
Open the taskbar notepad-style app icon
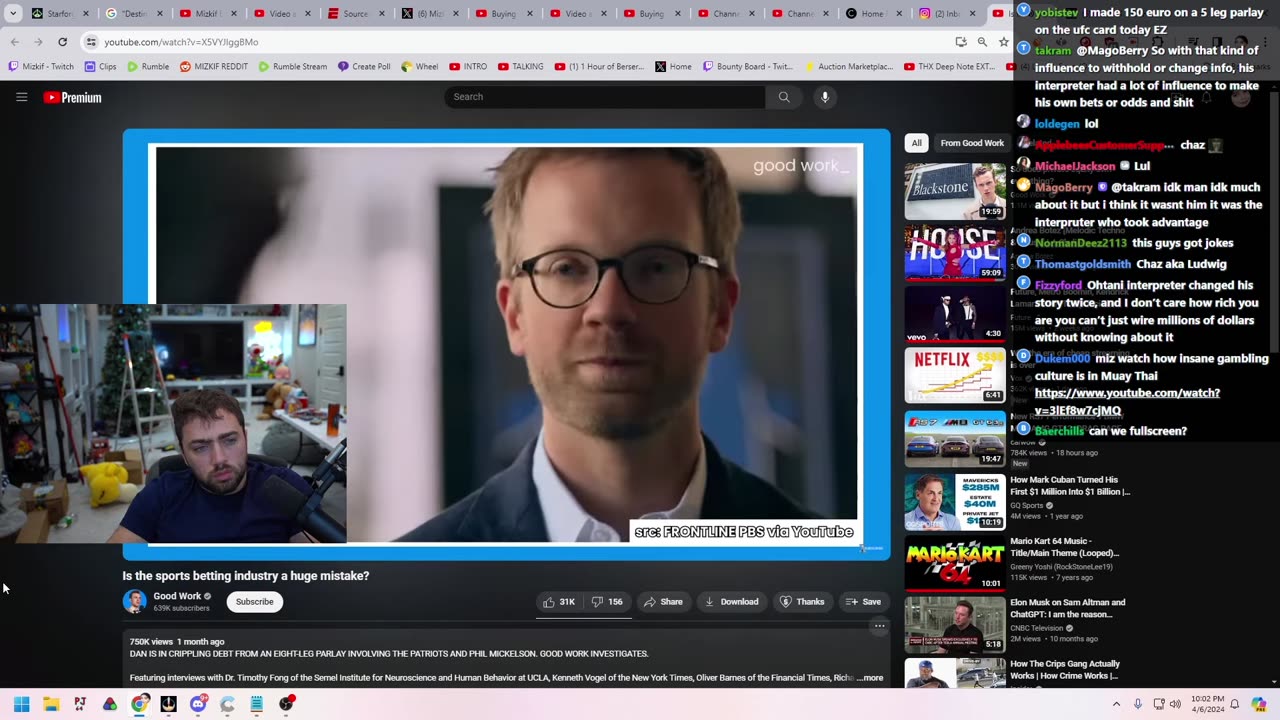tap(257, 704)
